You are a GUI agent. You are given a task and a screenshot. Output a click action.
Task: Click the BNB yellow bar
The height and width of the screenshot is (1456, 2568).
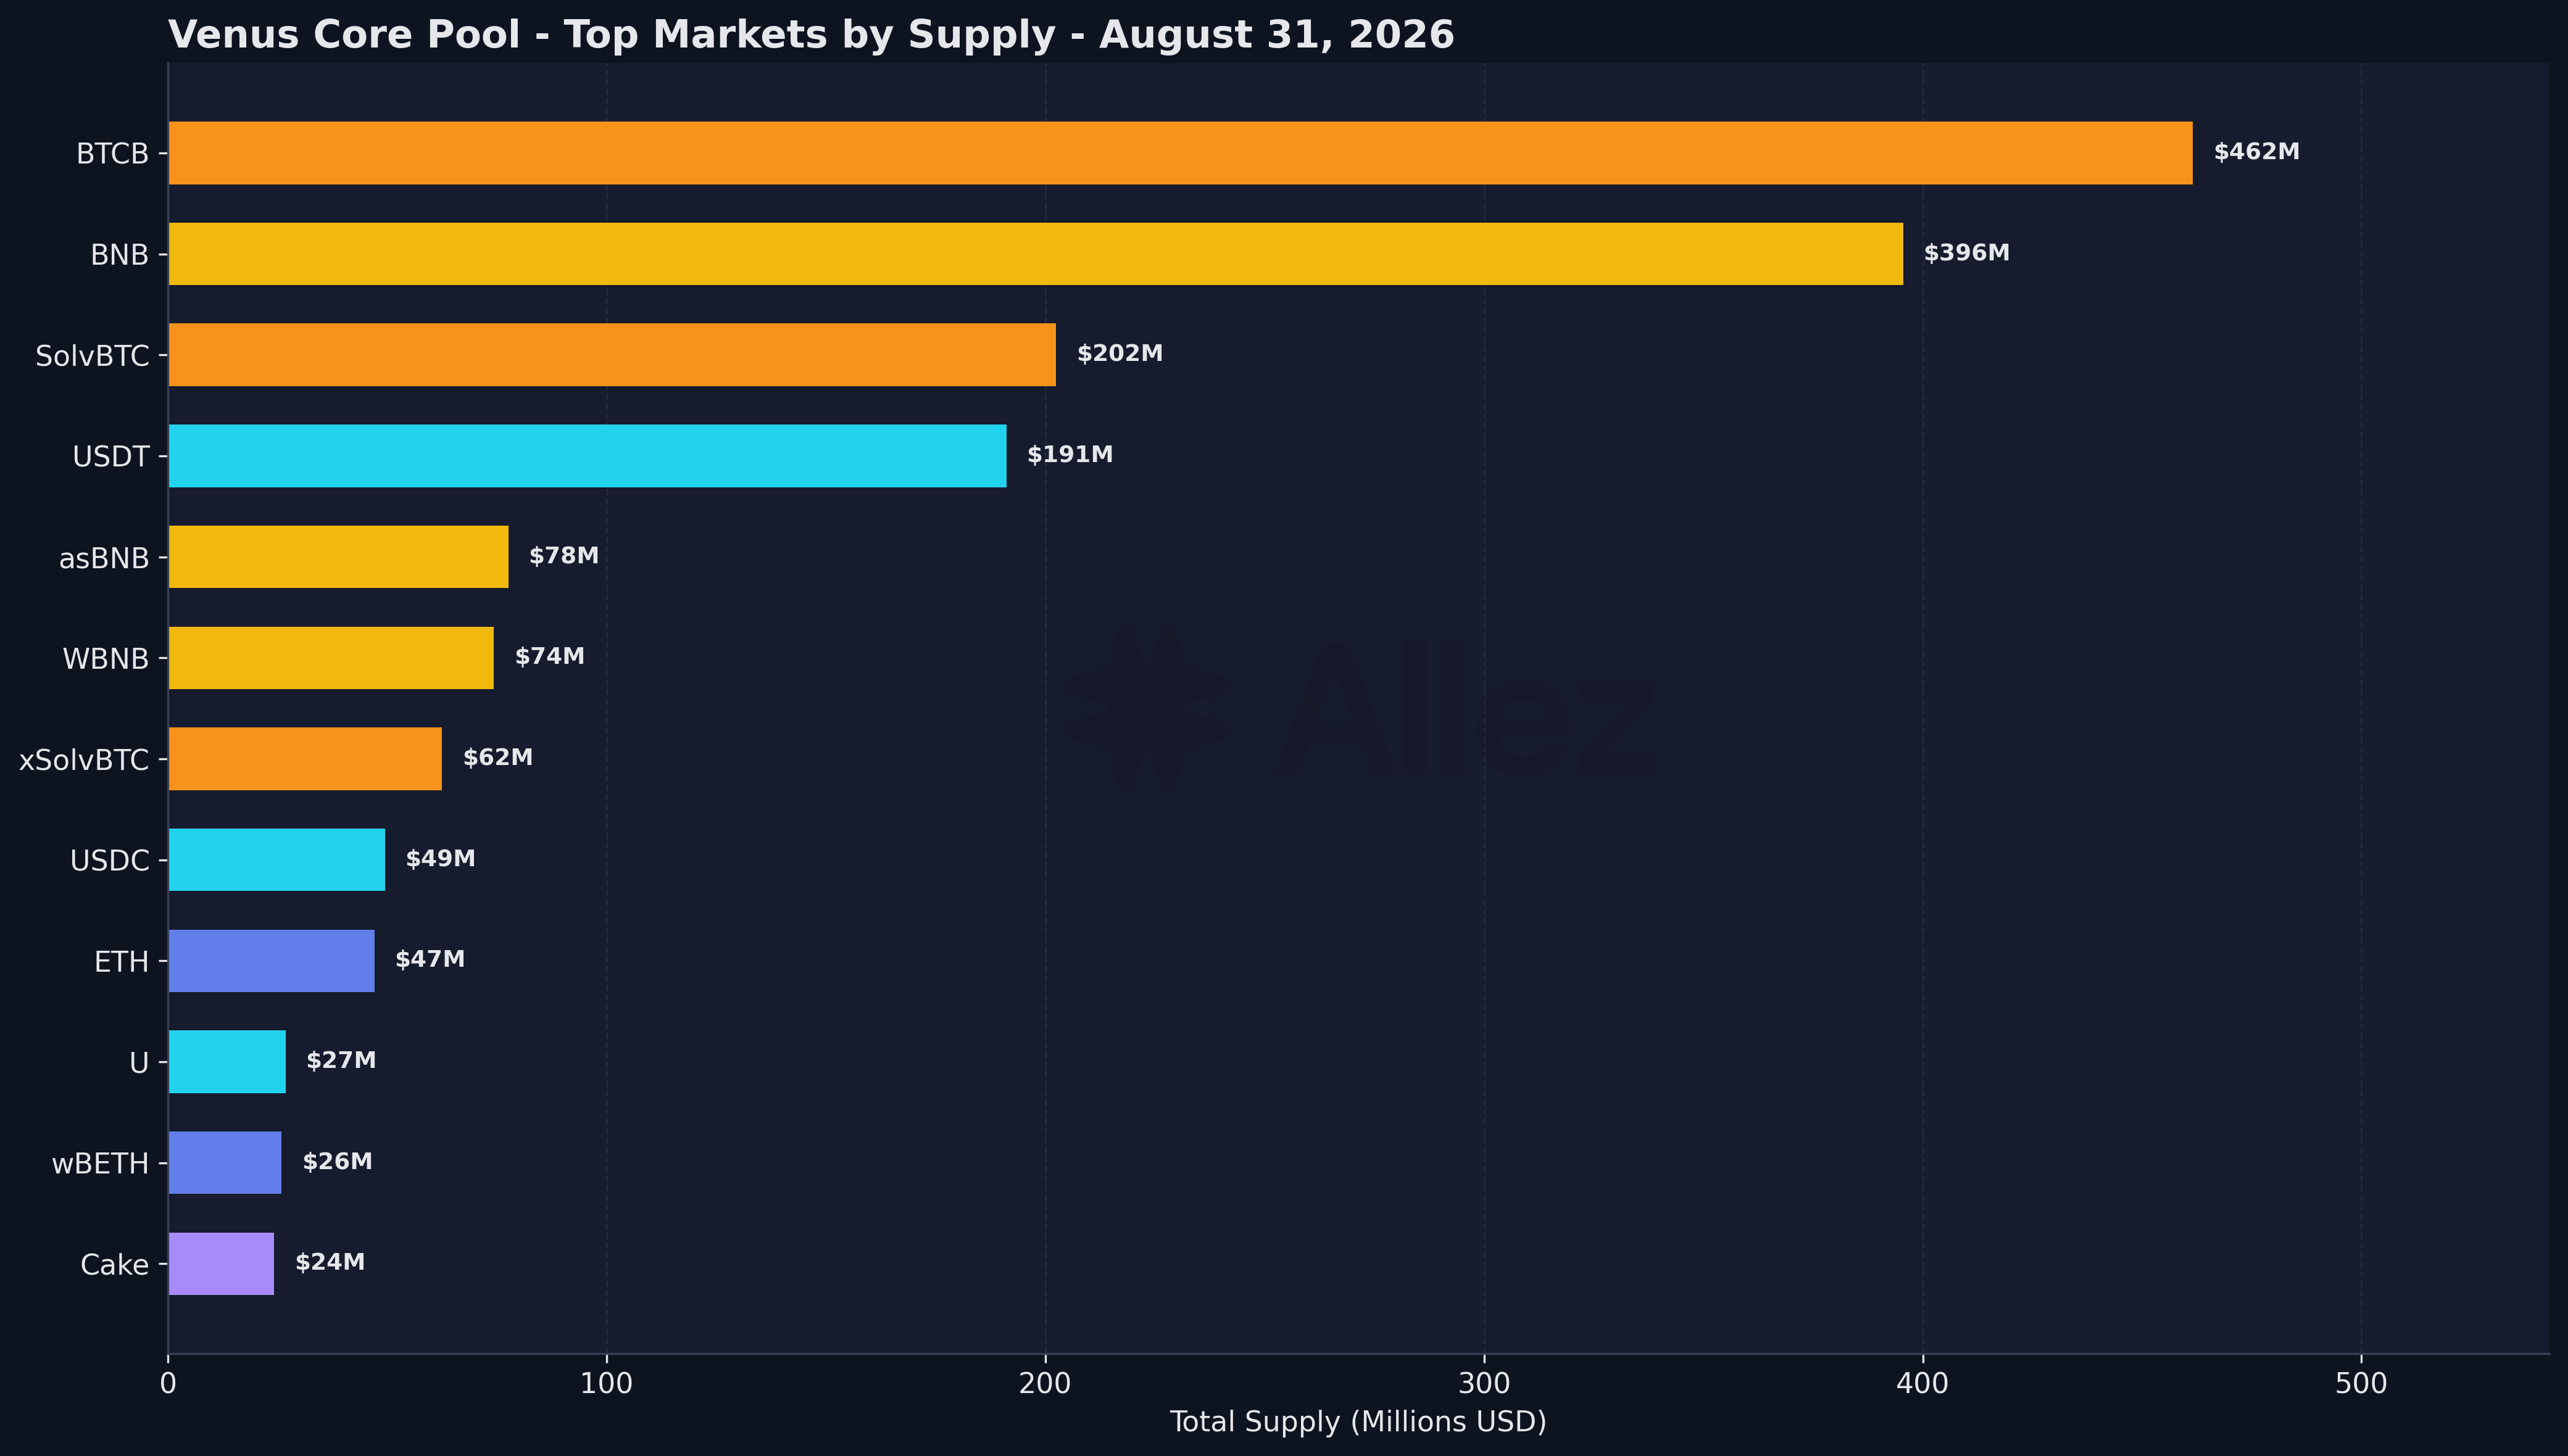point(1036,254)
